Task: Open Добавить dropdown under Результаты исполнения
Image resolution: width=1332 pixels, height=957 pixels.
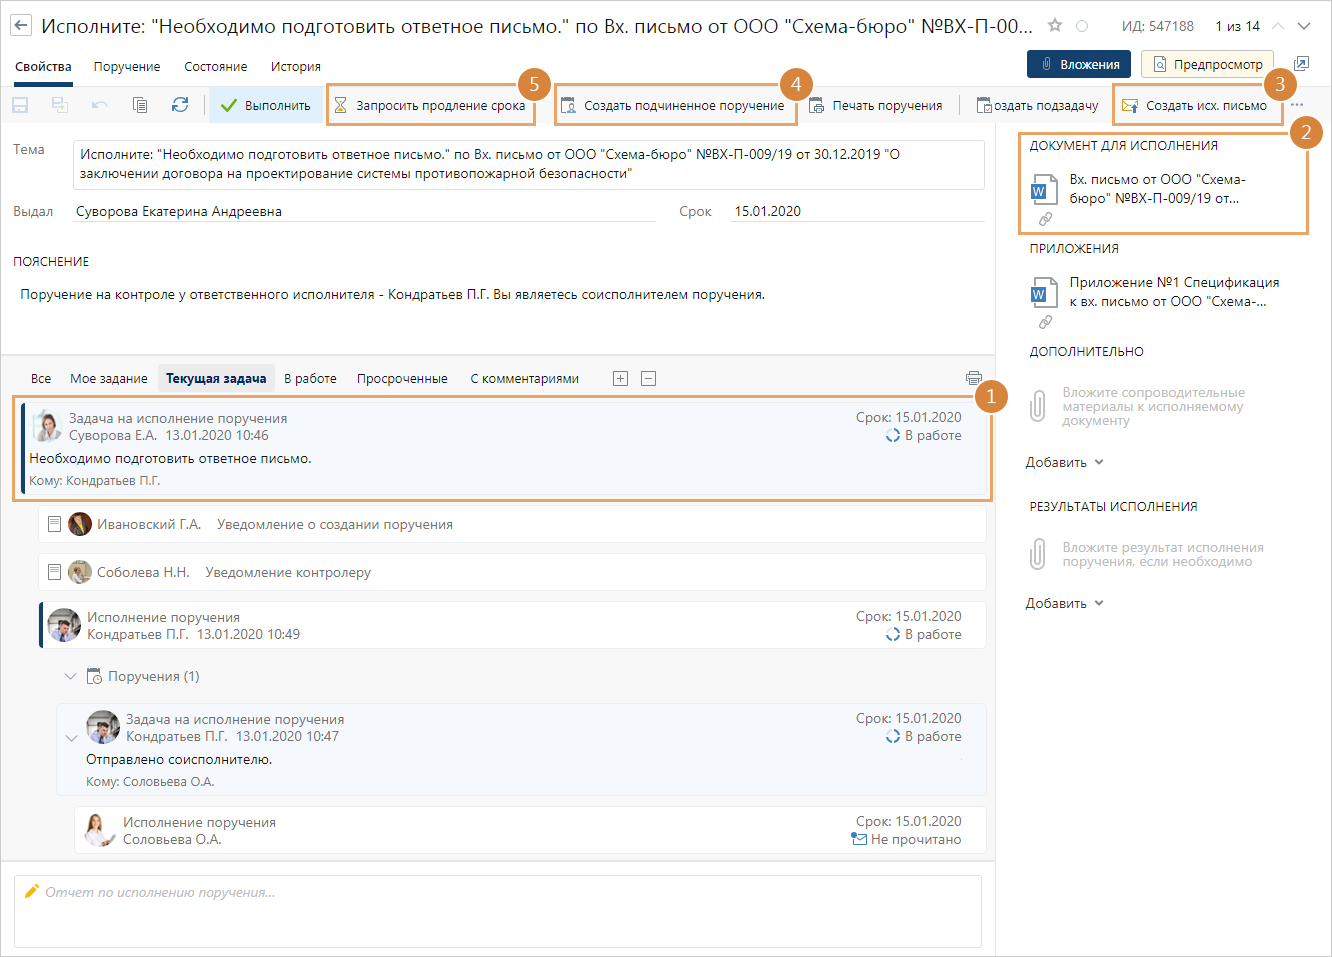Action: (1064, 603)
